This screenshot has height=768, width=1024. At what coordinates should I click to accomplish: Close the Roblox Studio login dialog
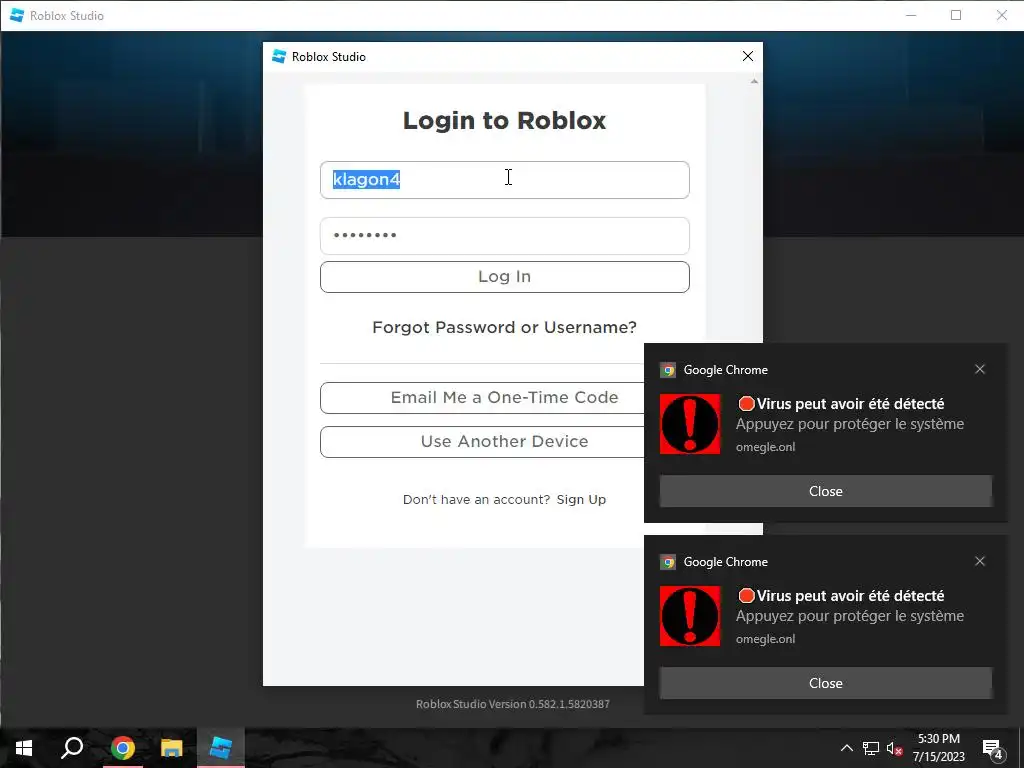748,56
